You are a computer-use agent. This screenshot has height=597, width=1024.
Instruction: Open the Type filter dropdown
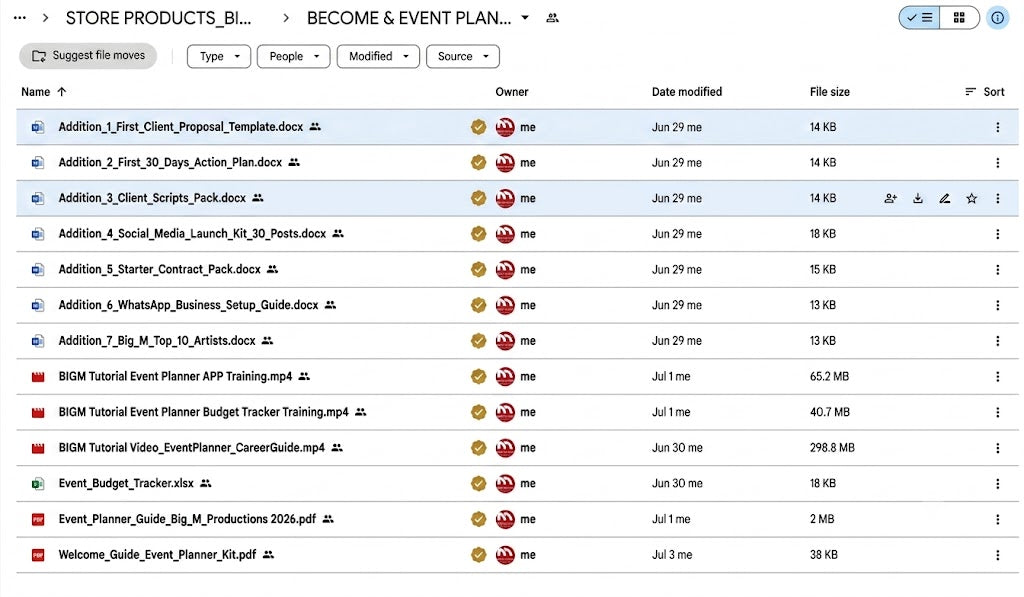[219, 56]
